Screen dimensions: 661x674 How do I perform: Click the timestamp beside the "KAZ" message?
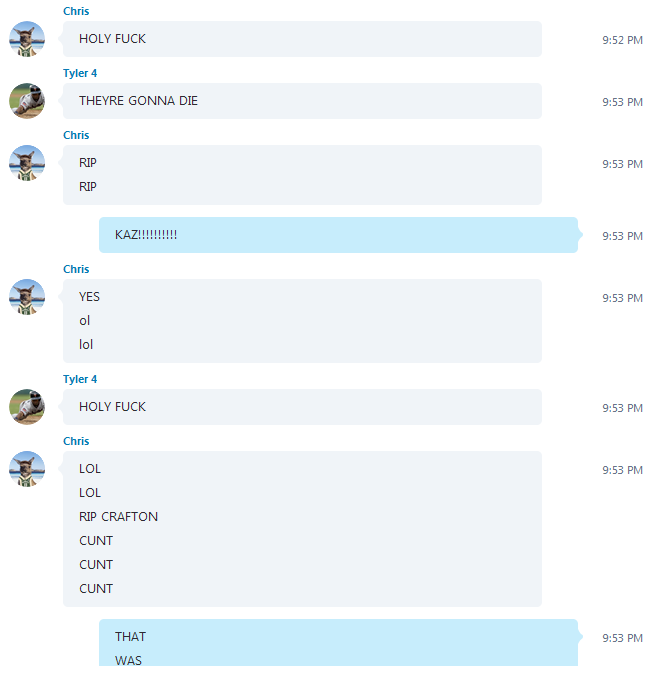pyautogui.click(x=622, y=236)
